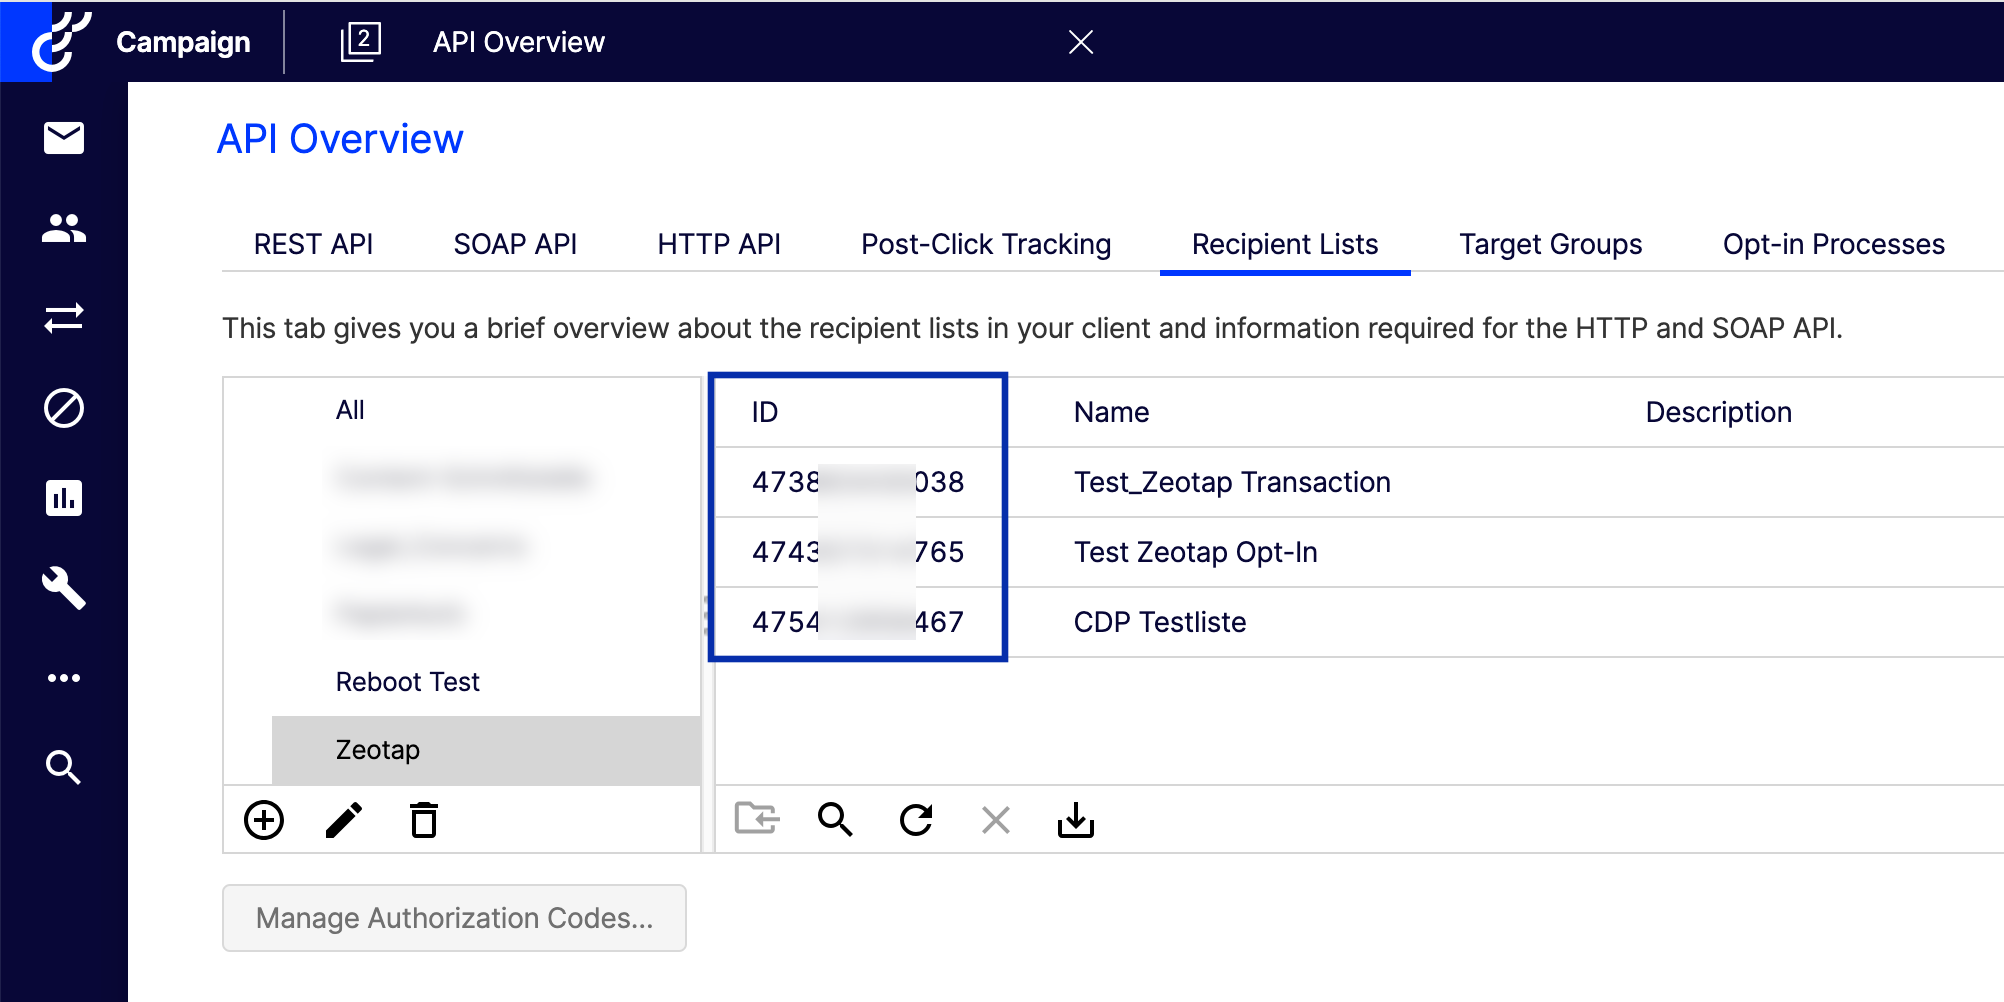Select the All folder
This screenshot has width=2004, height=1002.
pyautogui.click(x=350, y=410)
